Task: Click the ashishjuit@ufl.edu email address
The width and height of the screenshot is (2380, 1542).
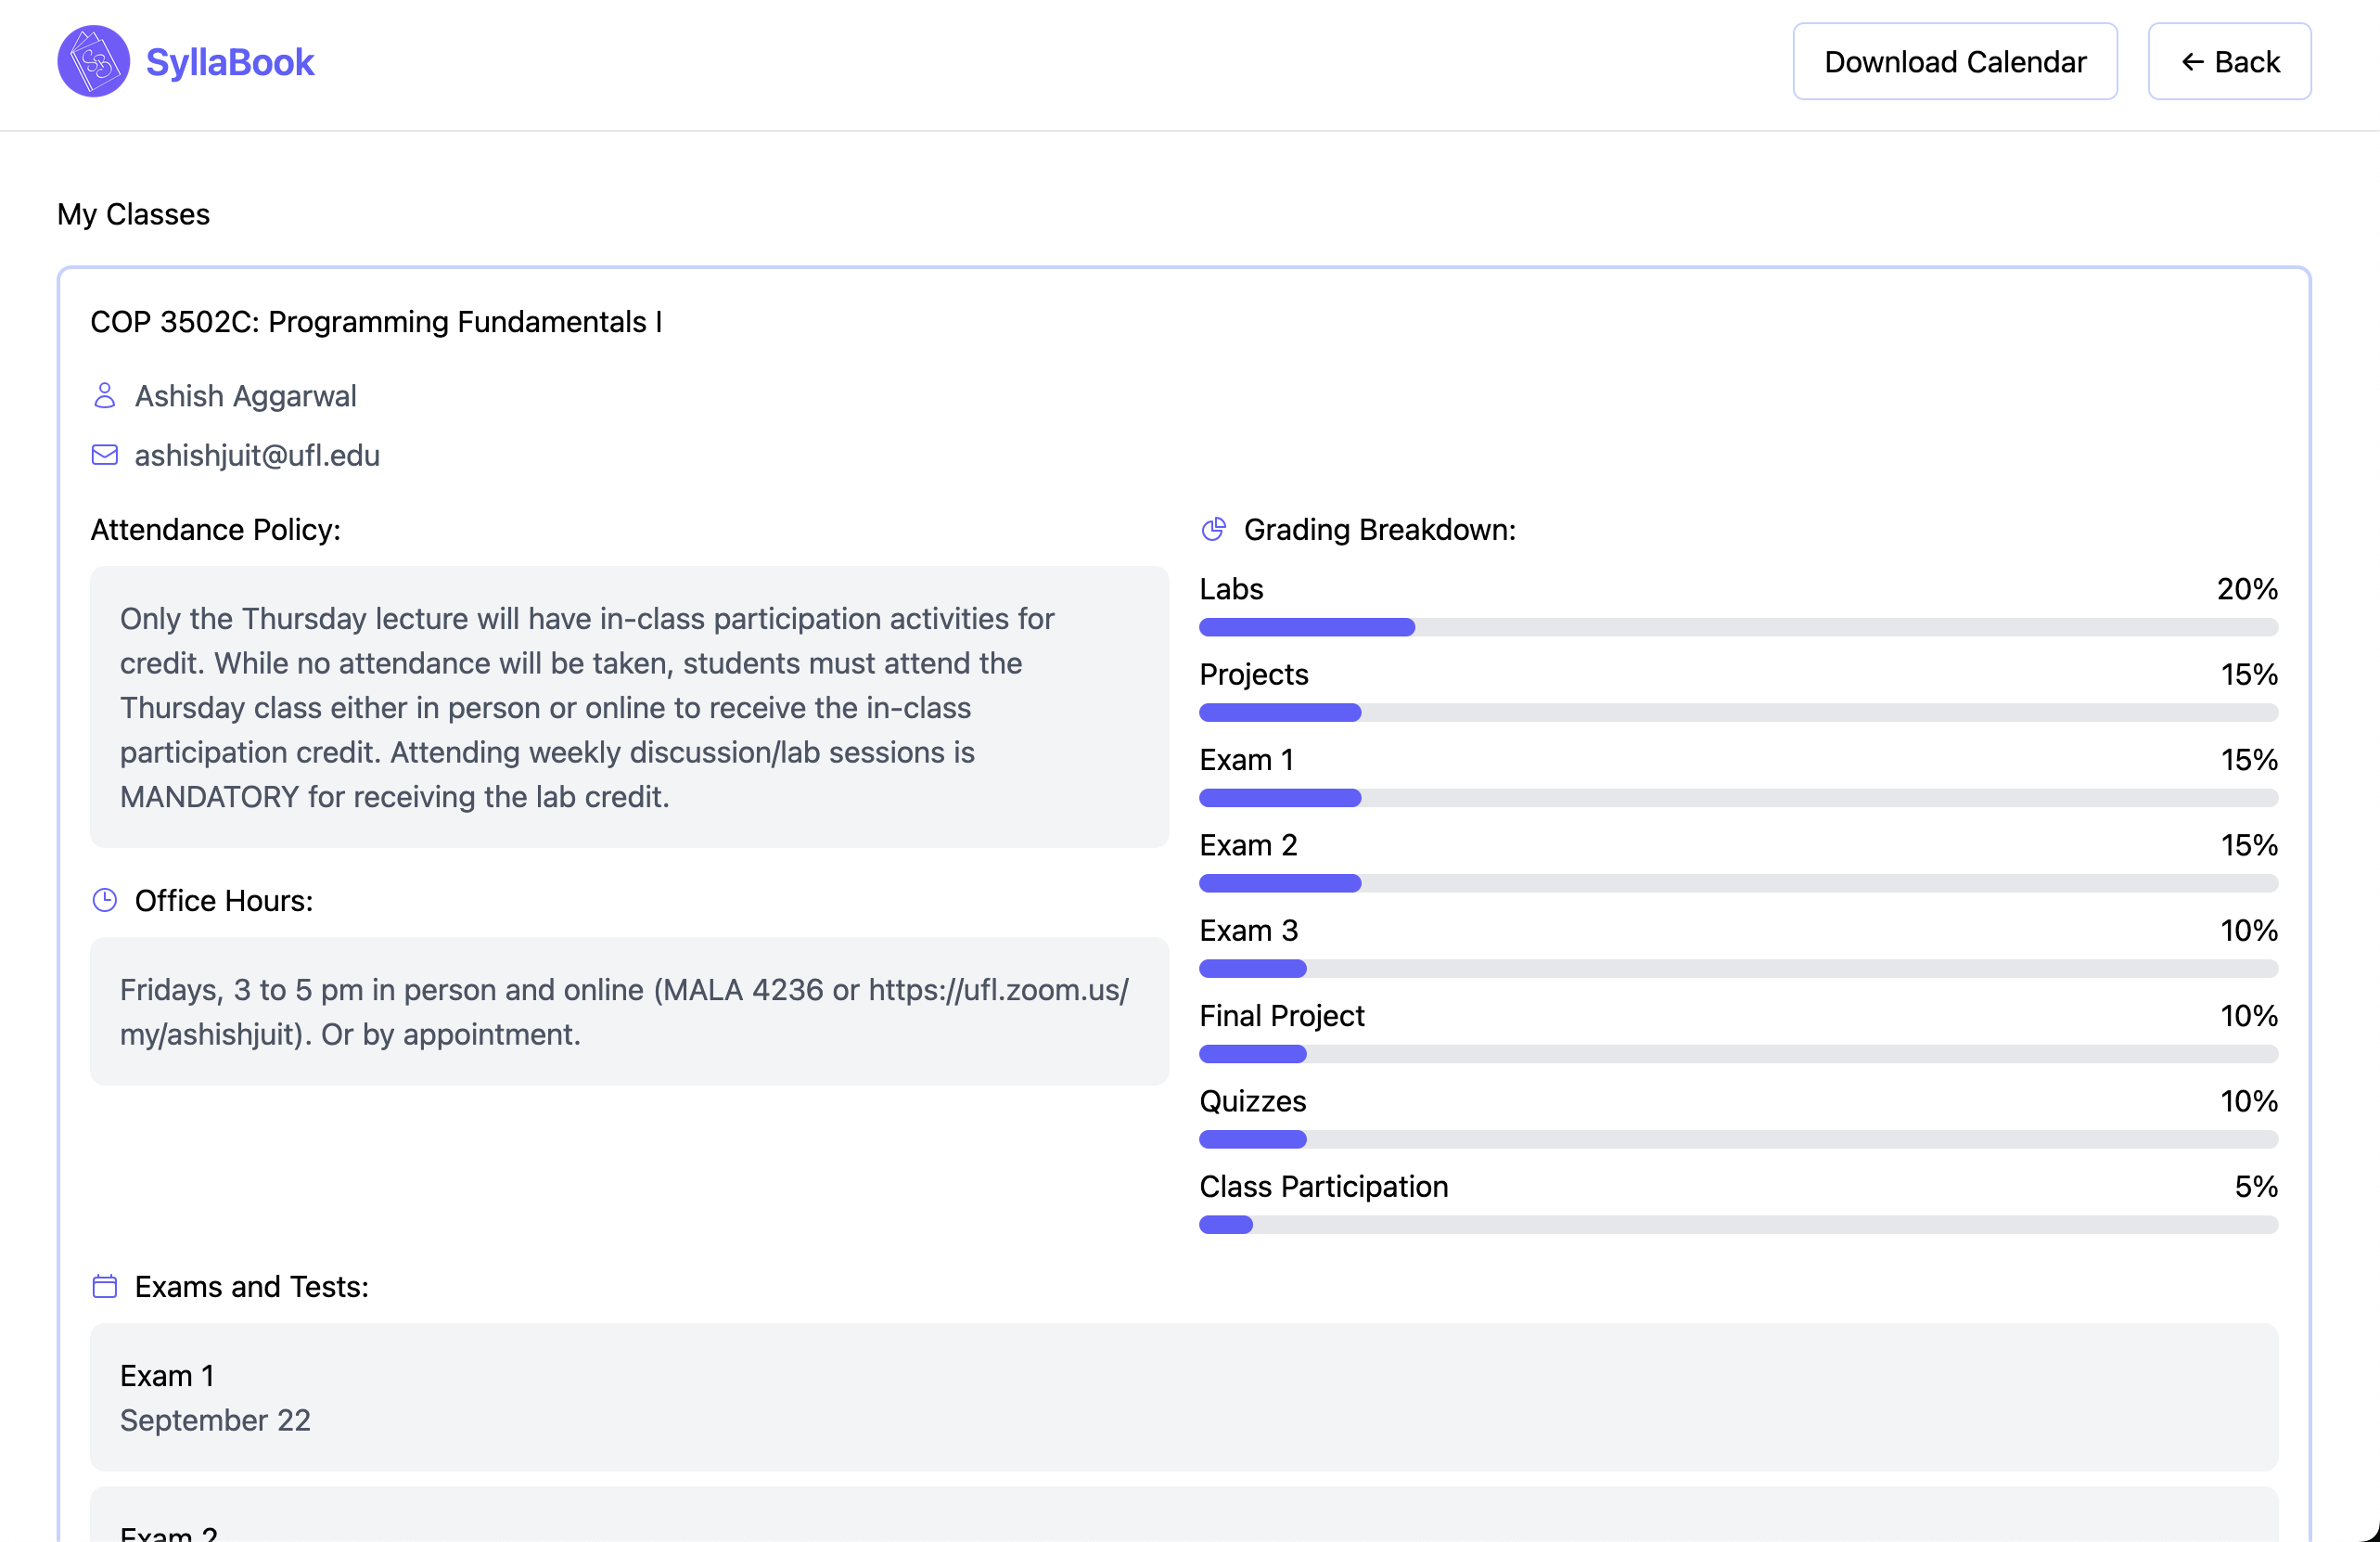Action: coord(257,455)
